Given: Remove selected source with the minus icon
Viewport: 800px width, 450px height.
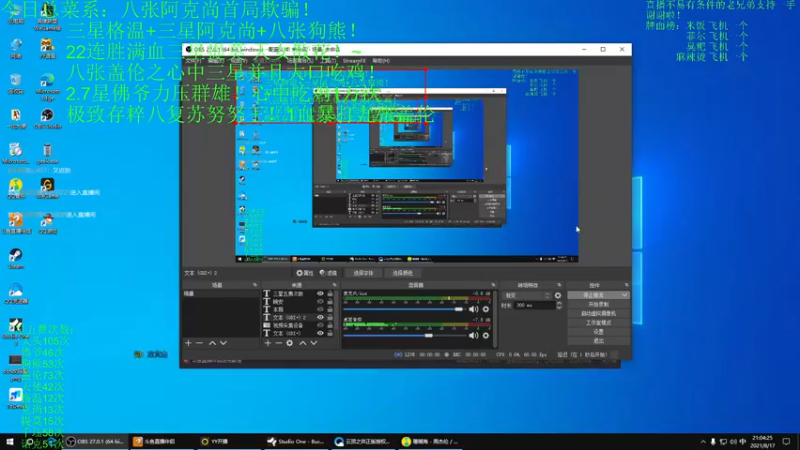Looking at the screenshot, I should pyautogui.click(x=279, y=343).
